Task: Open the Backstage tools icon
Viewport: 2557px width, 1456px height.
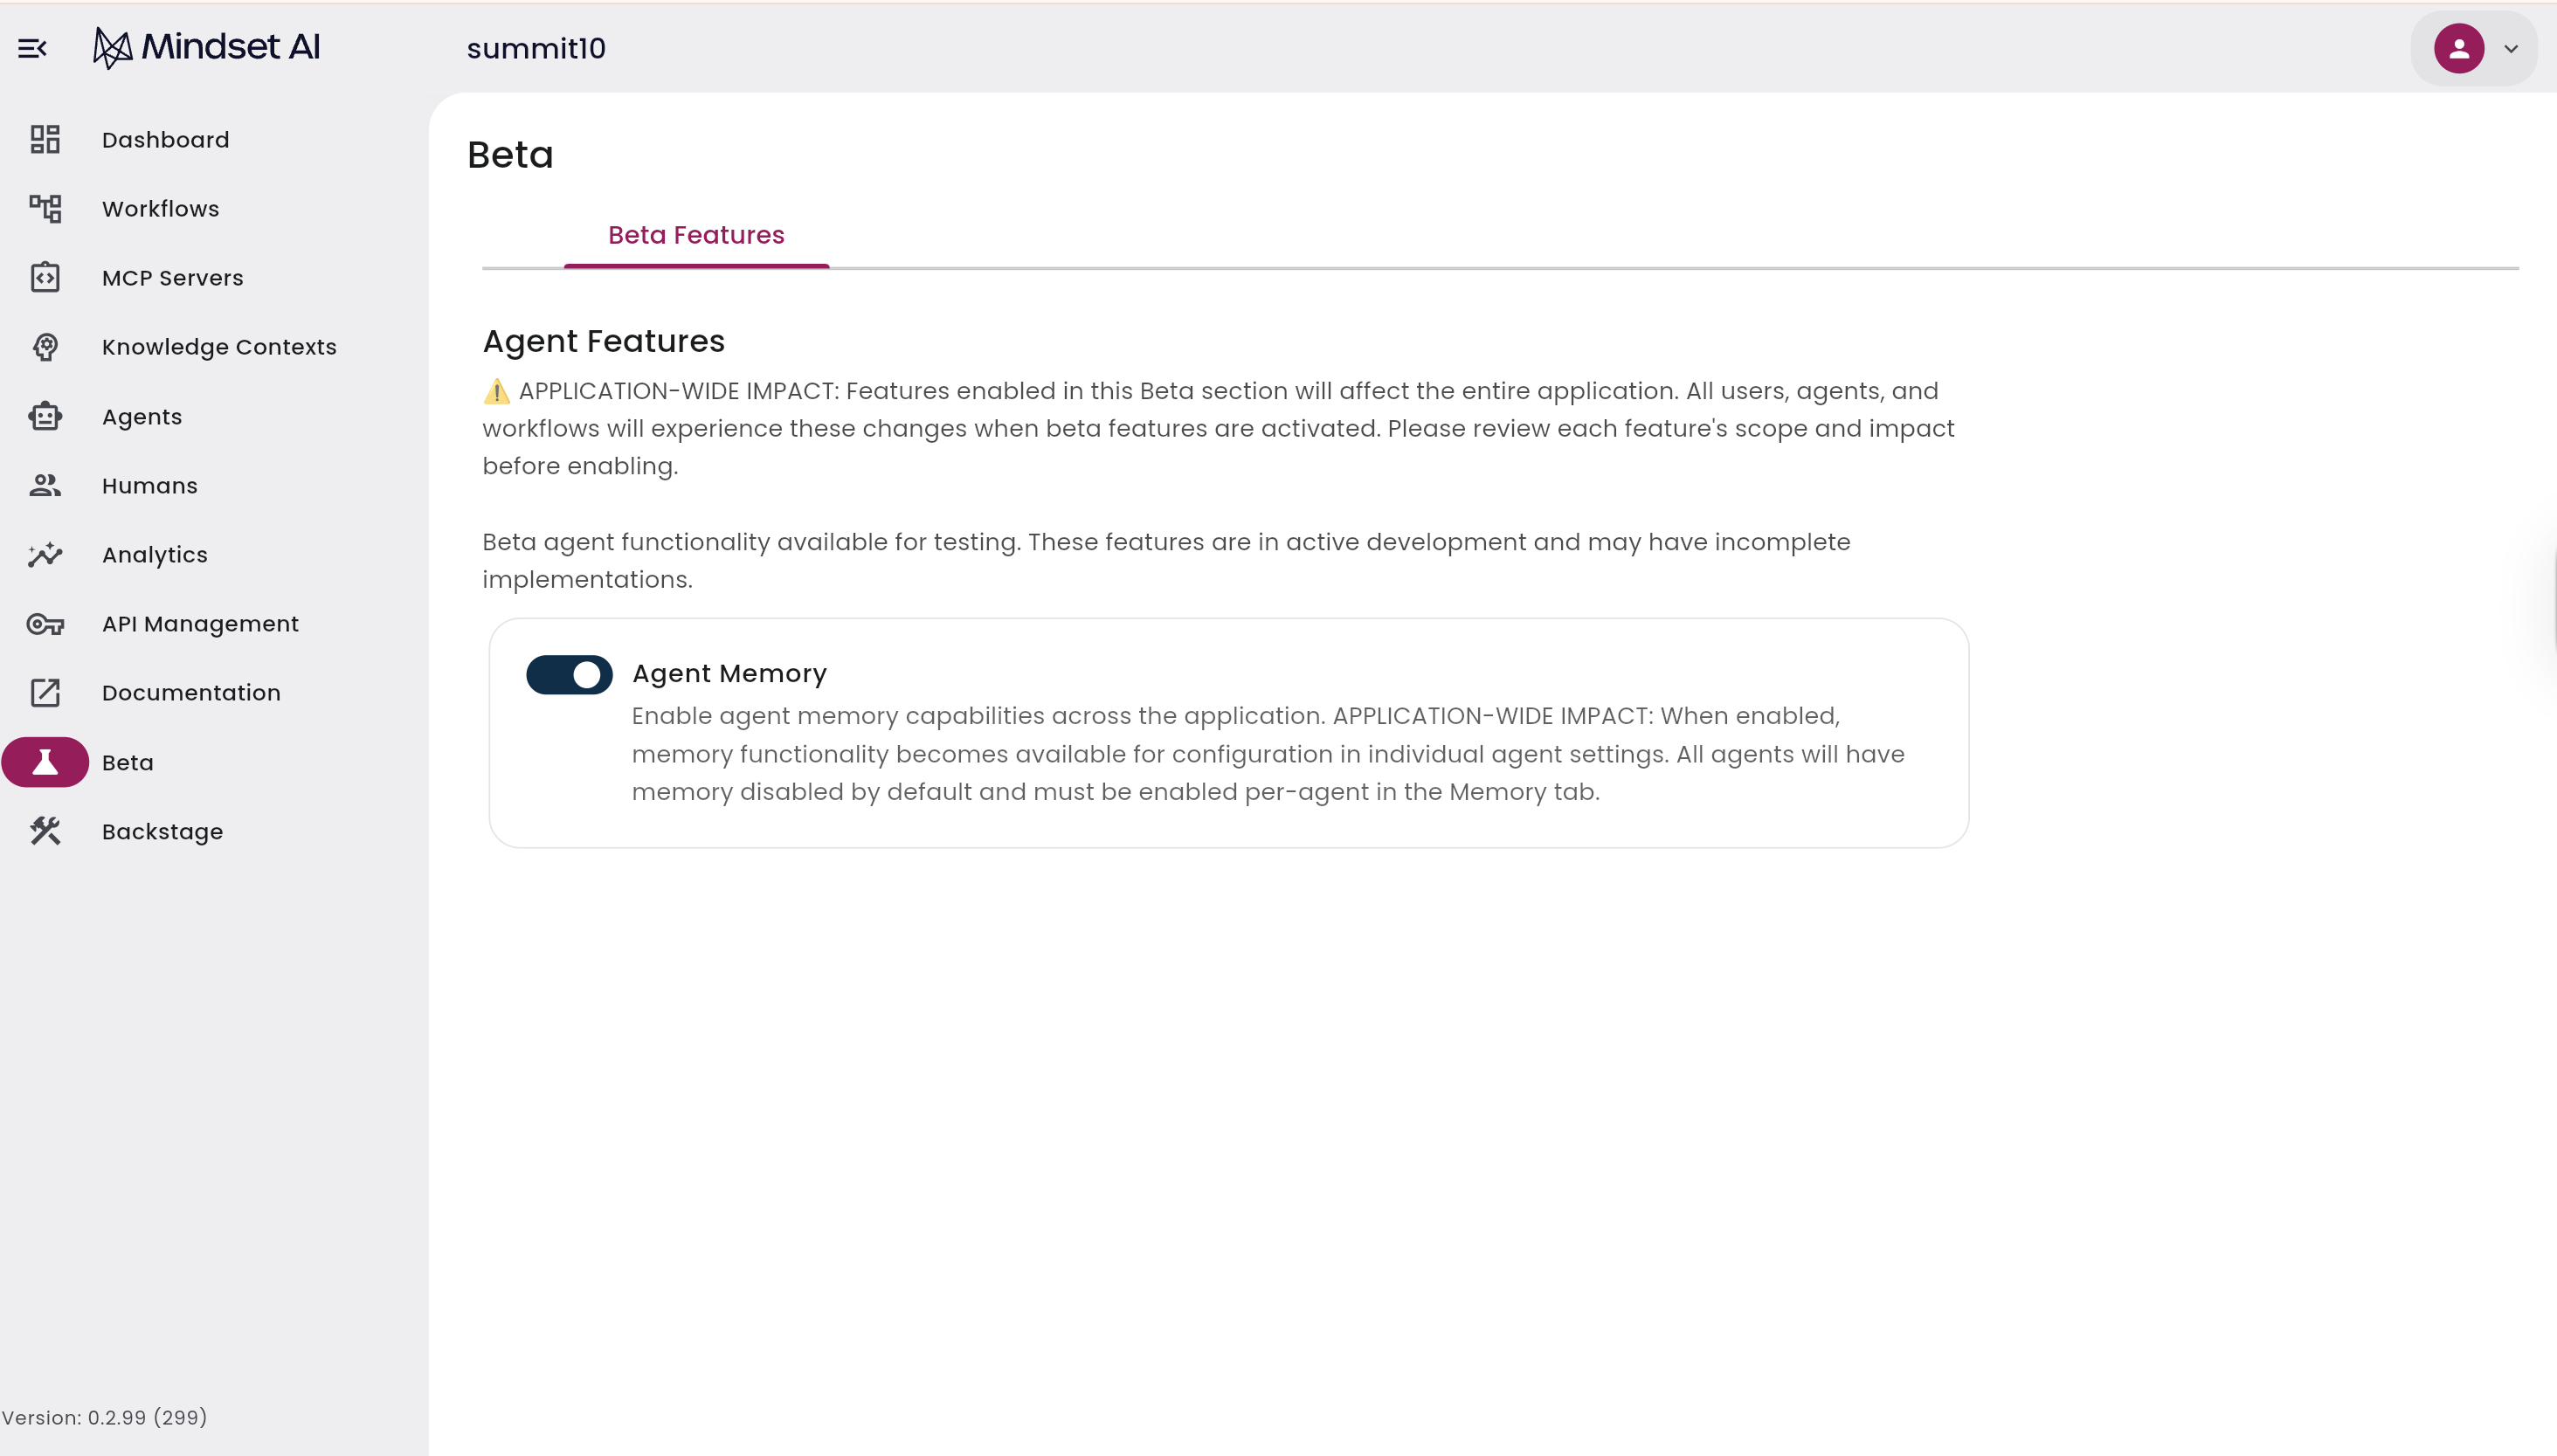Action: pyautogui.click(x=45, y=831)
